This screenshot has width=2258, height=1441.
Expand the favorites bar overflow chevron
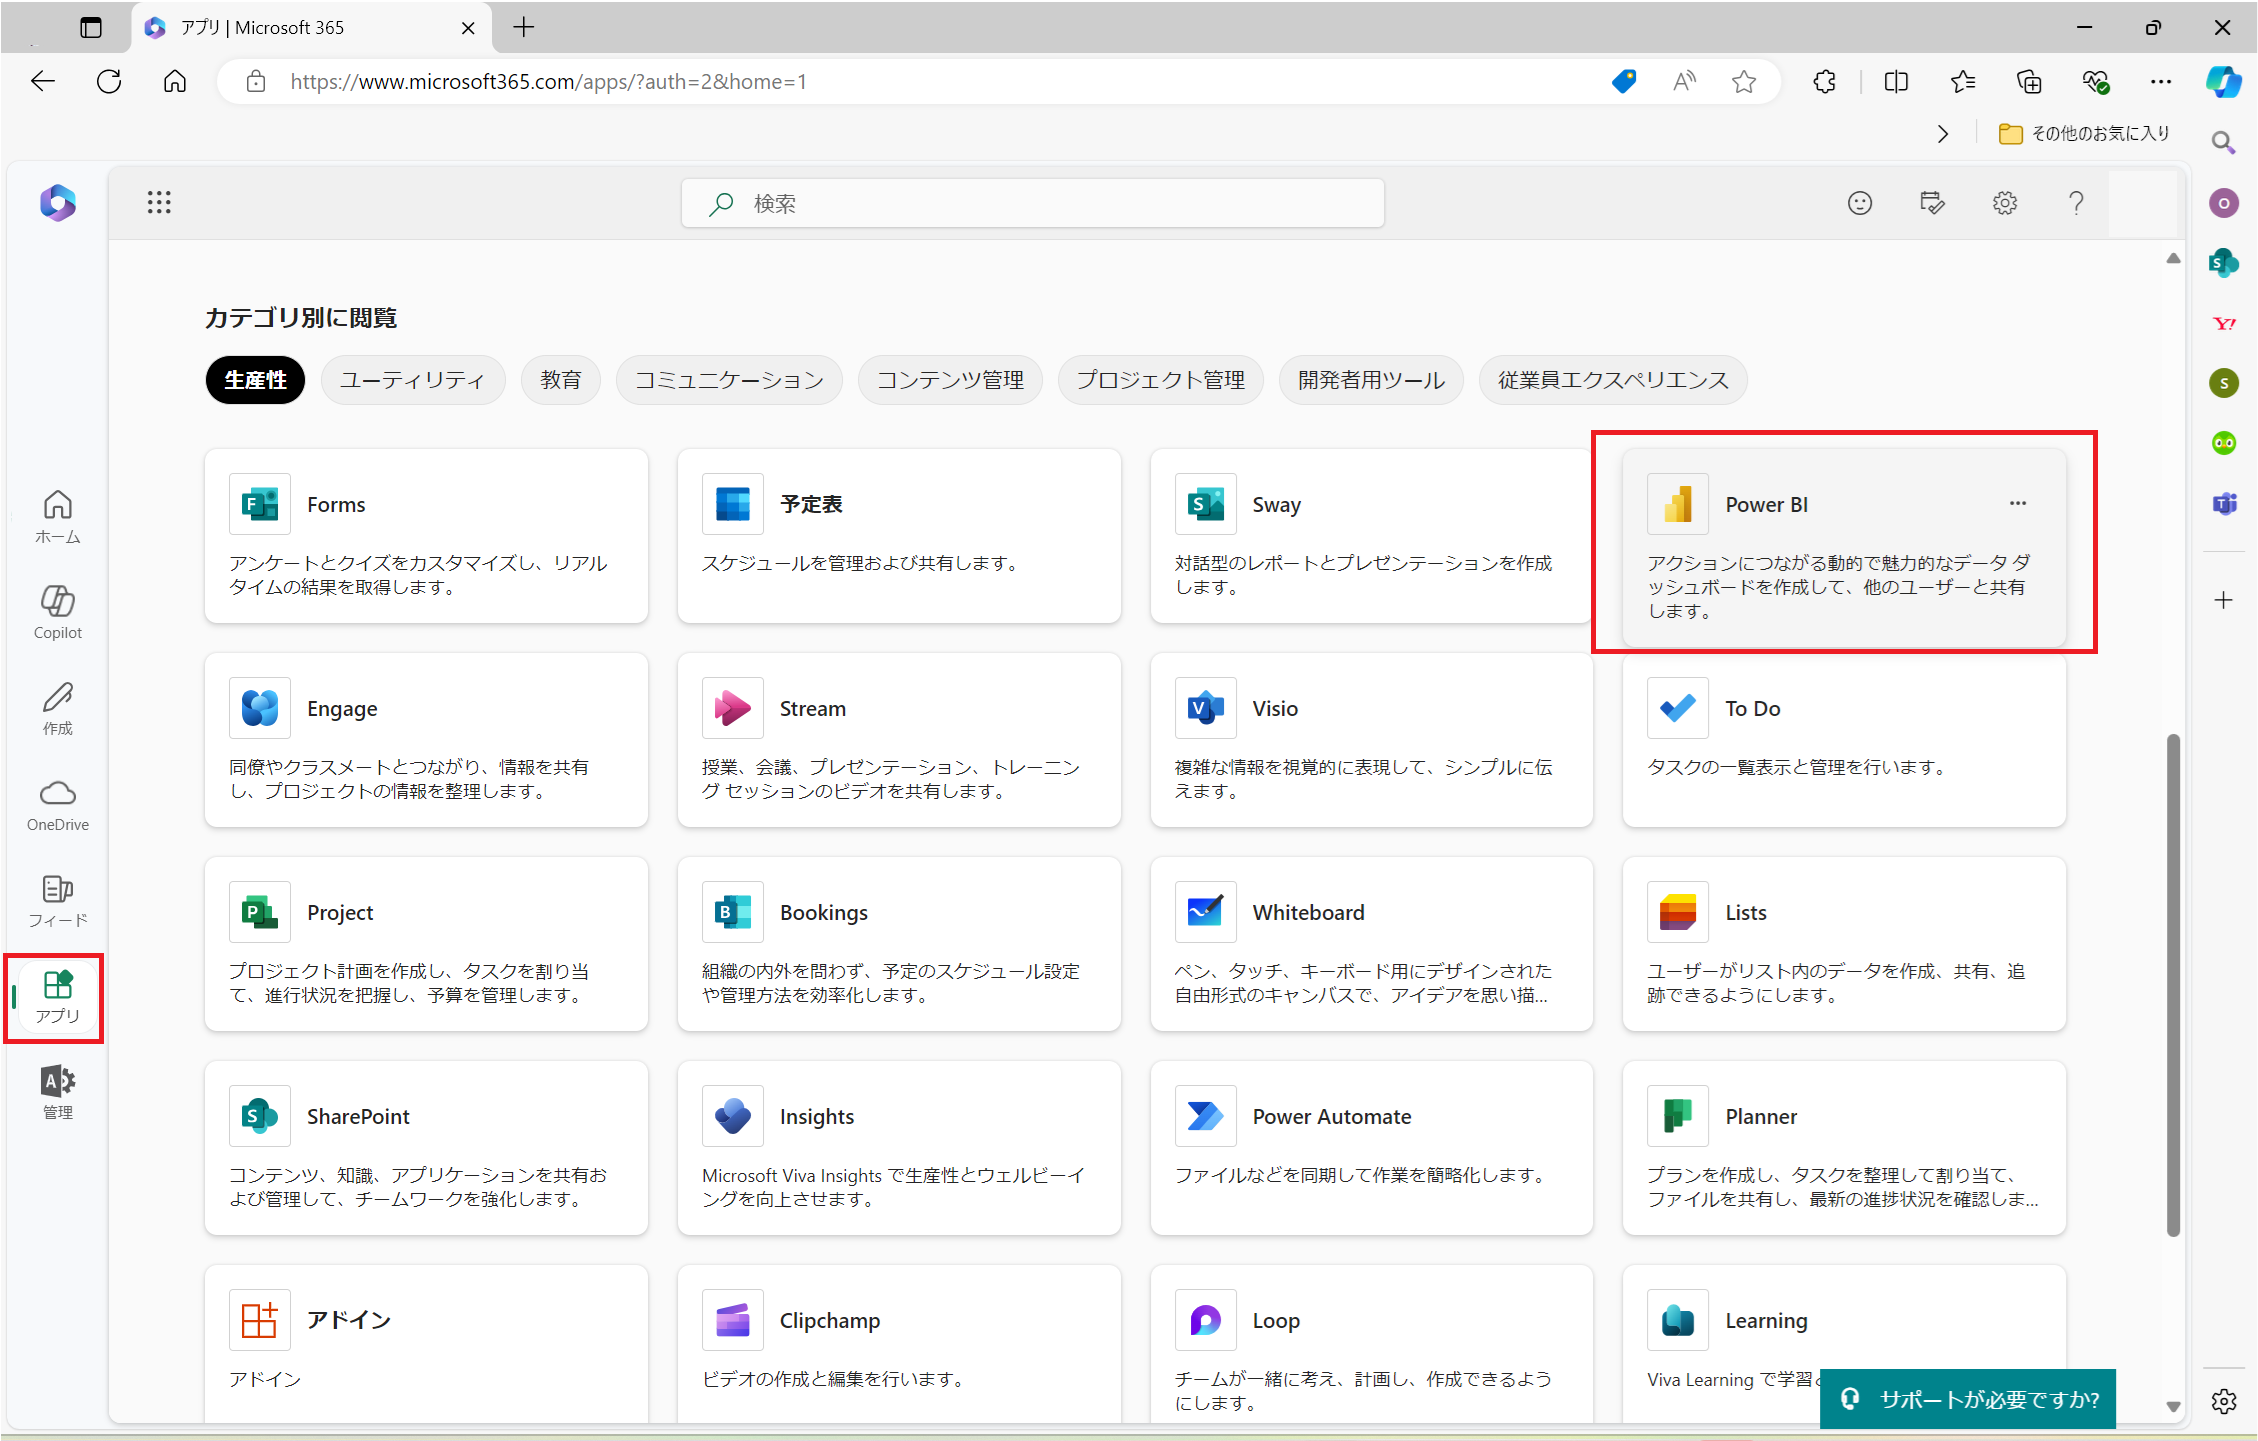coord(1943,133)
